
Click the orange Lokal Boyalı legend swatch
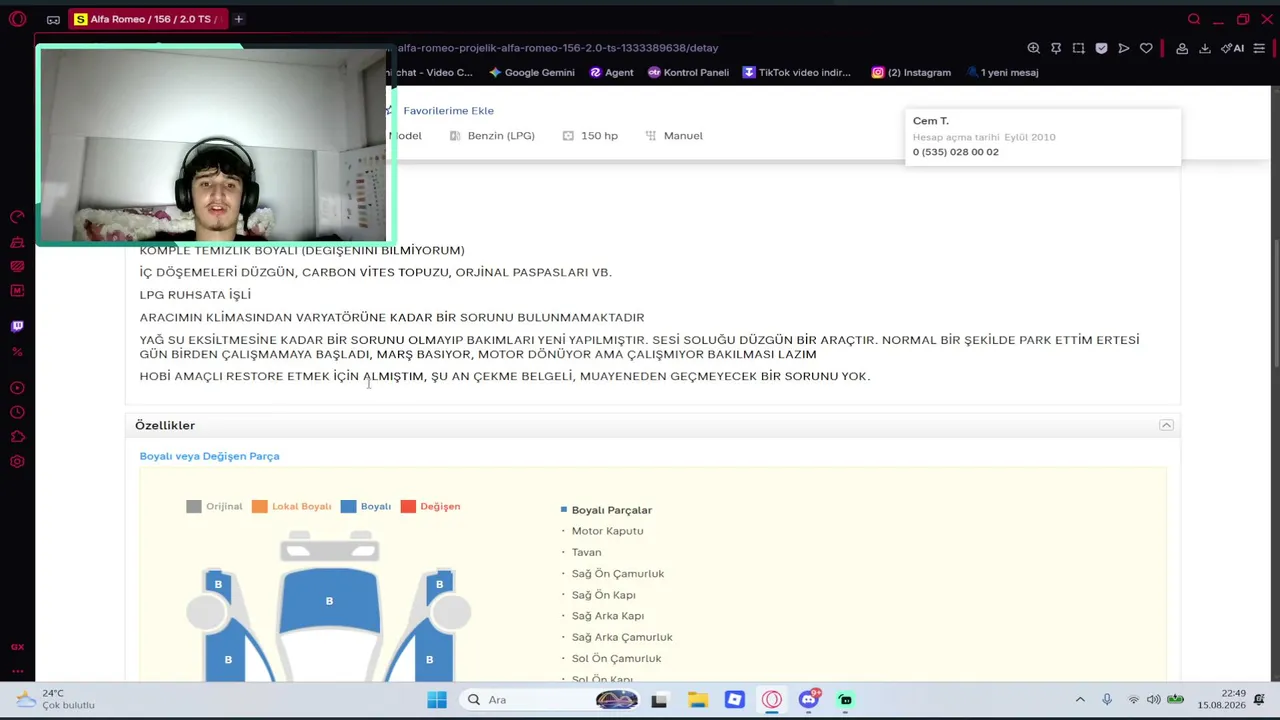[260, 506]
